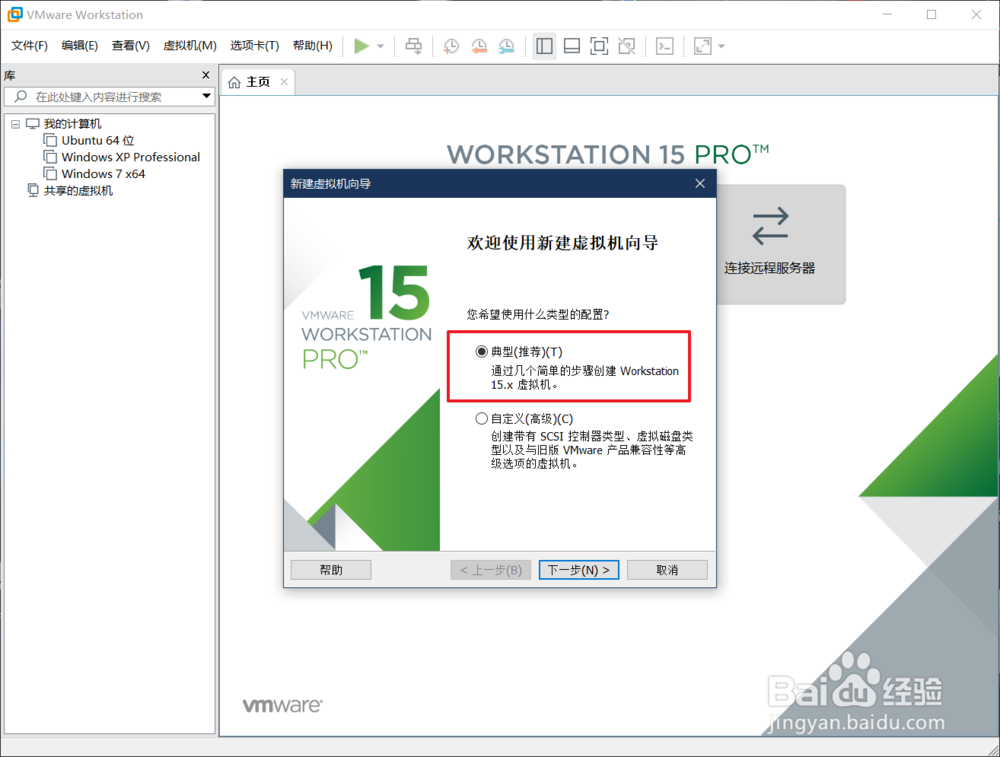Open the library search dropdown arrow
This screenshot has width=1000, height=757.
(x=206, y=96)
